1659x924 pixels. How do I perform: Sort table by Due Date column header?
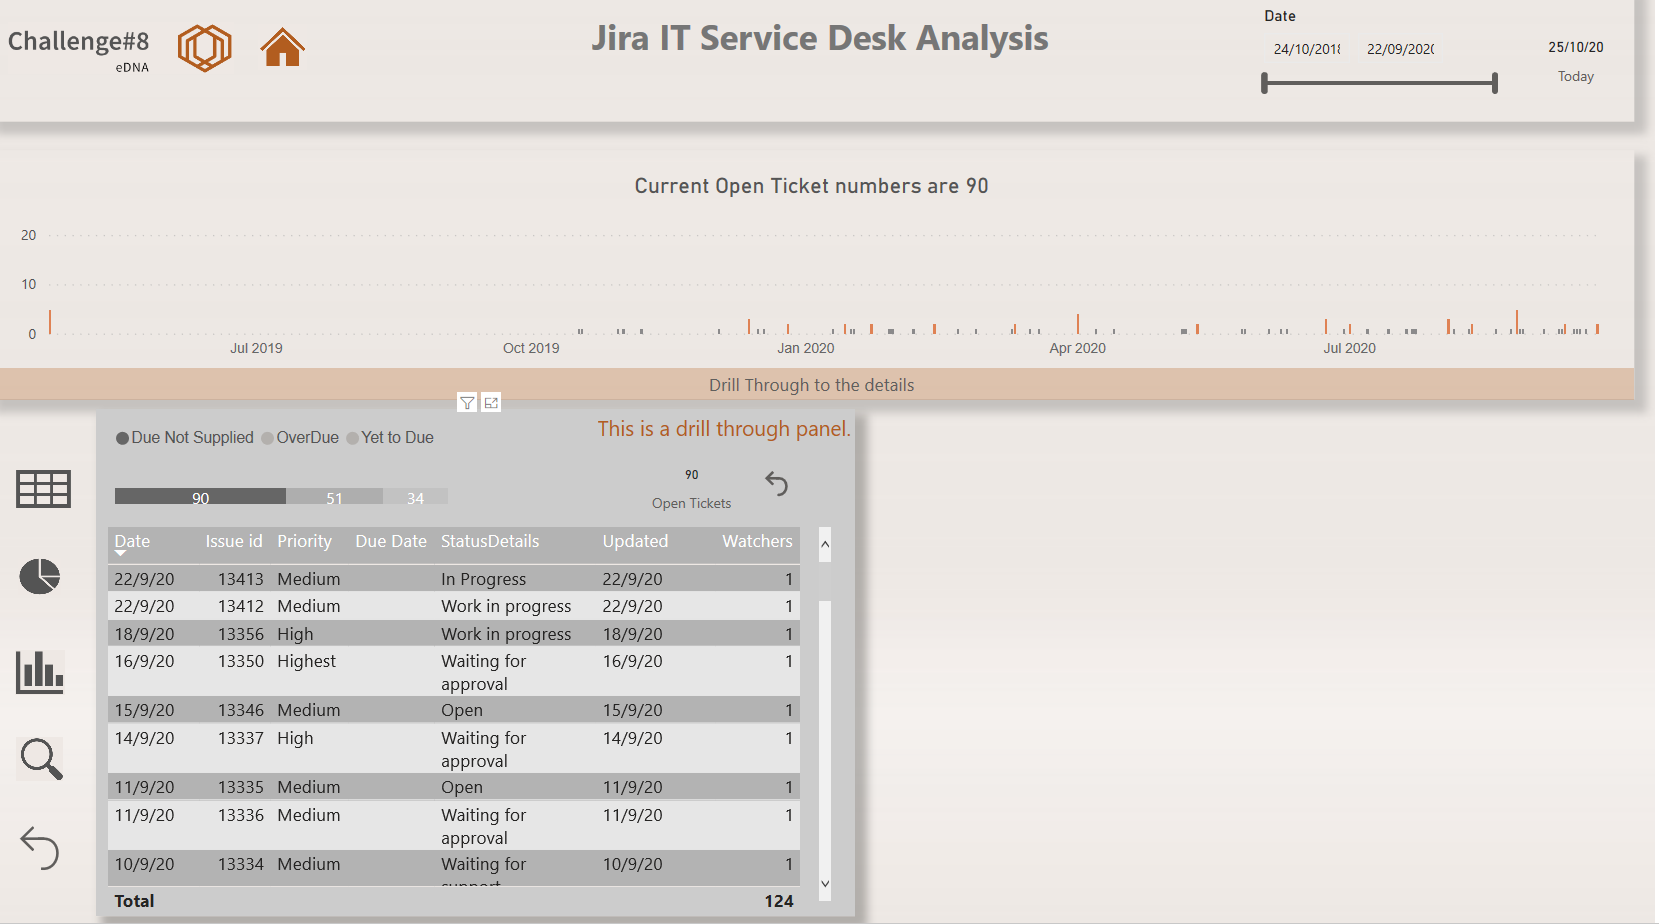click(391, 541)
